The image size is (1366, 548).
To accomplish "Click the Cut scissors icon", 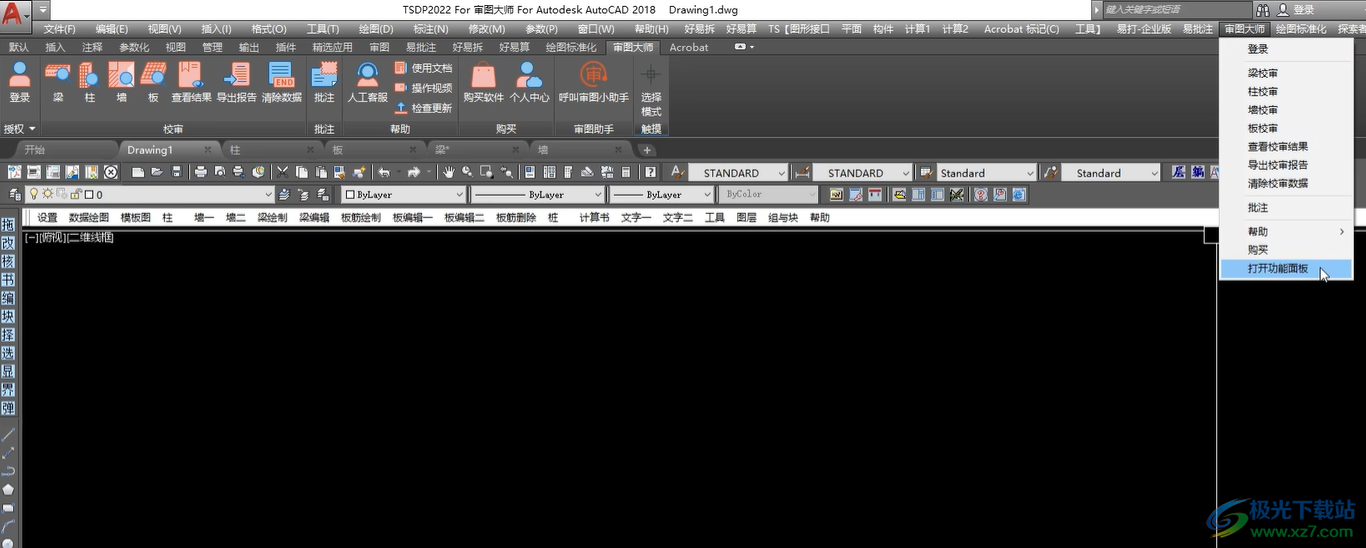I will tap(283, 172).
